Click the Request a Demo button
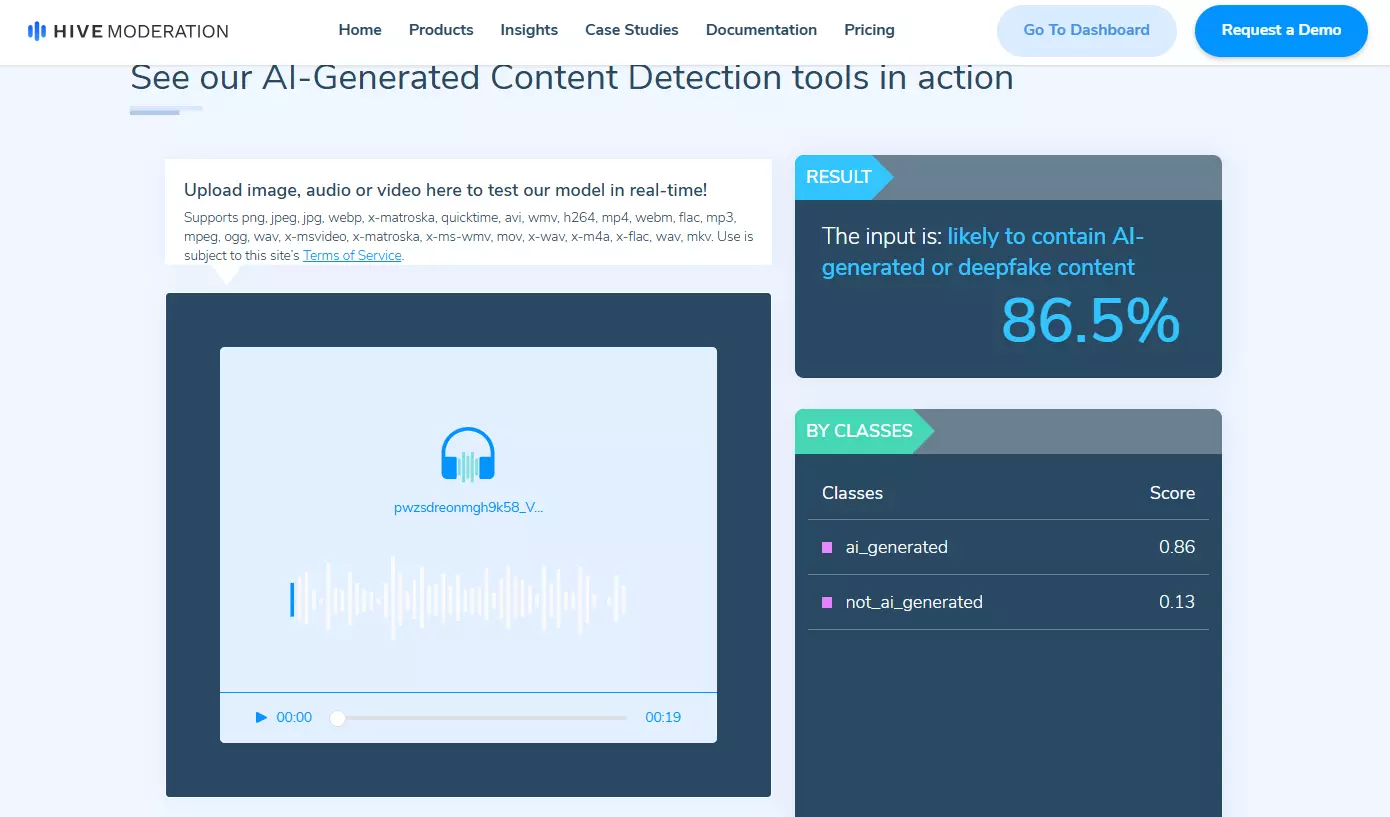Viewport: 1390px width, 817px height. [x=1281, y=30]
